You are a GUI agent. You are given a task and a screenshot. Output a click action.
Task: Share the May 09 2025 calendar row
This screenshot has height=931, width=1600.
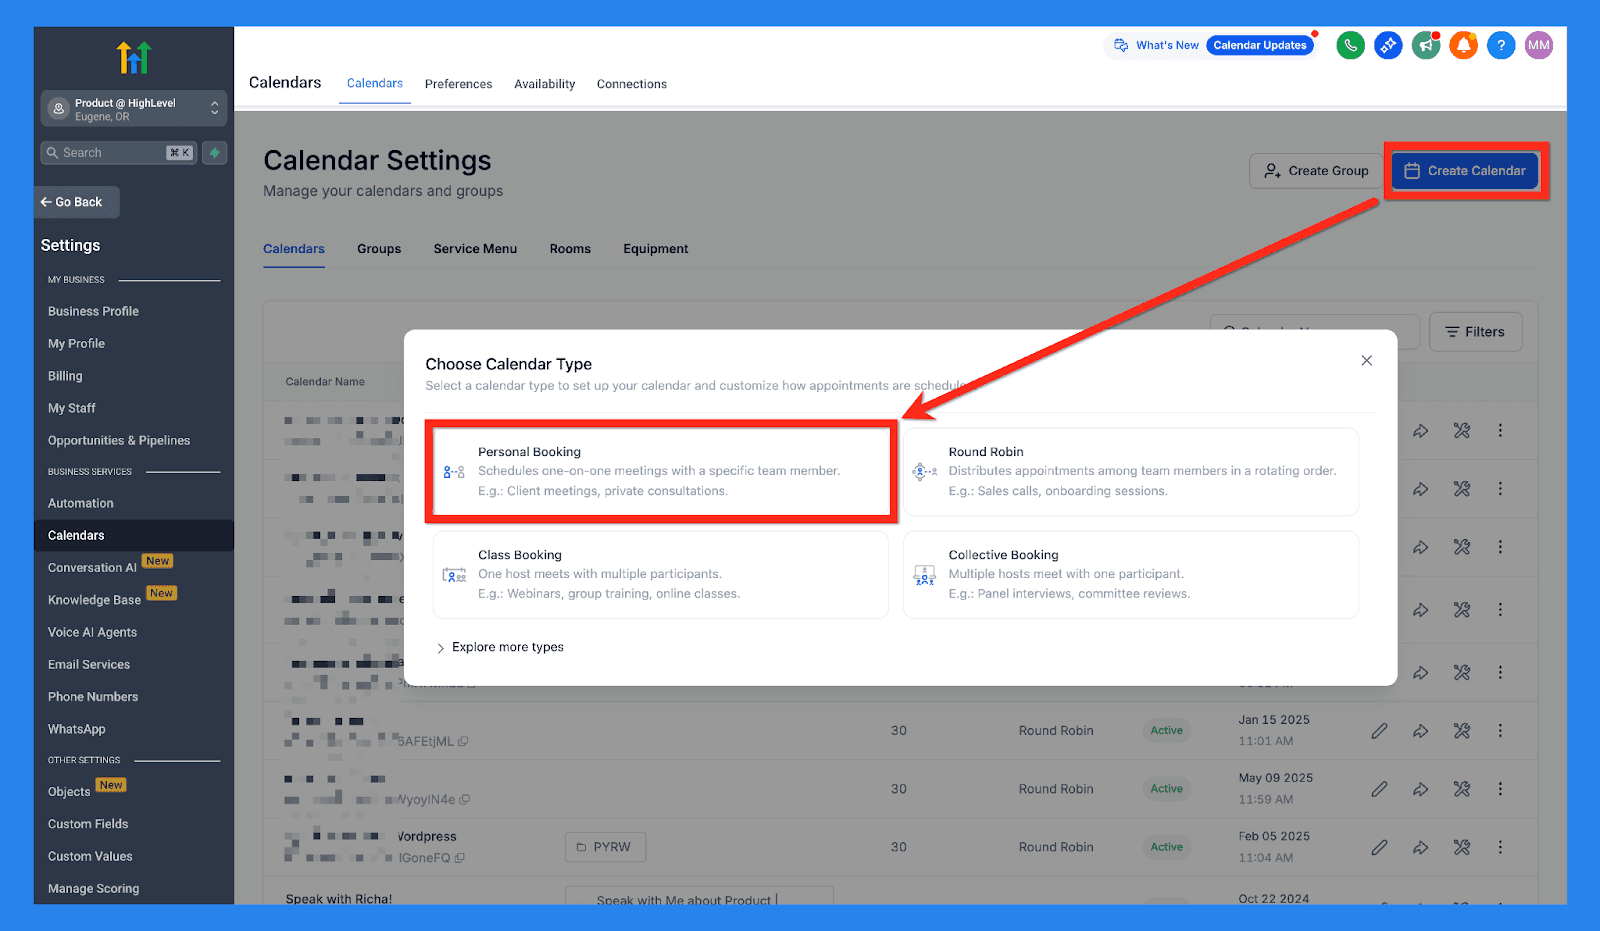point(1420,789)
